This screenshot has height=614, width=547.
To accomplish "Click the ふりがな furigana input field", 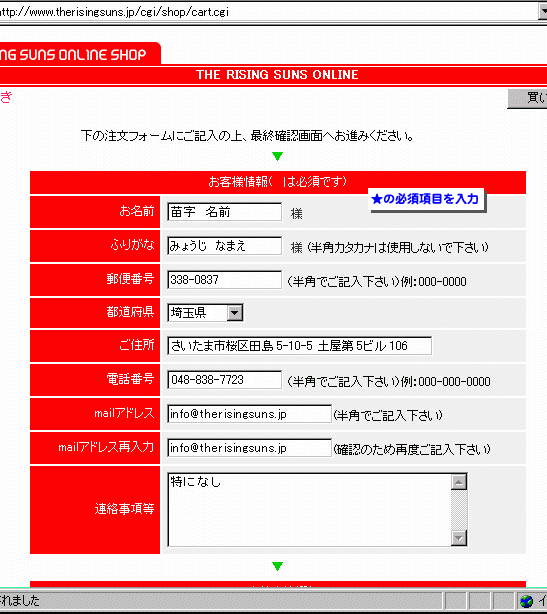I will 224,246.
